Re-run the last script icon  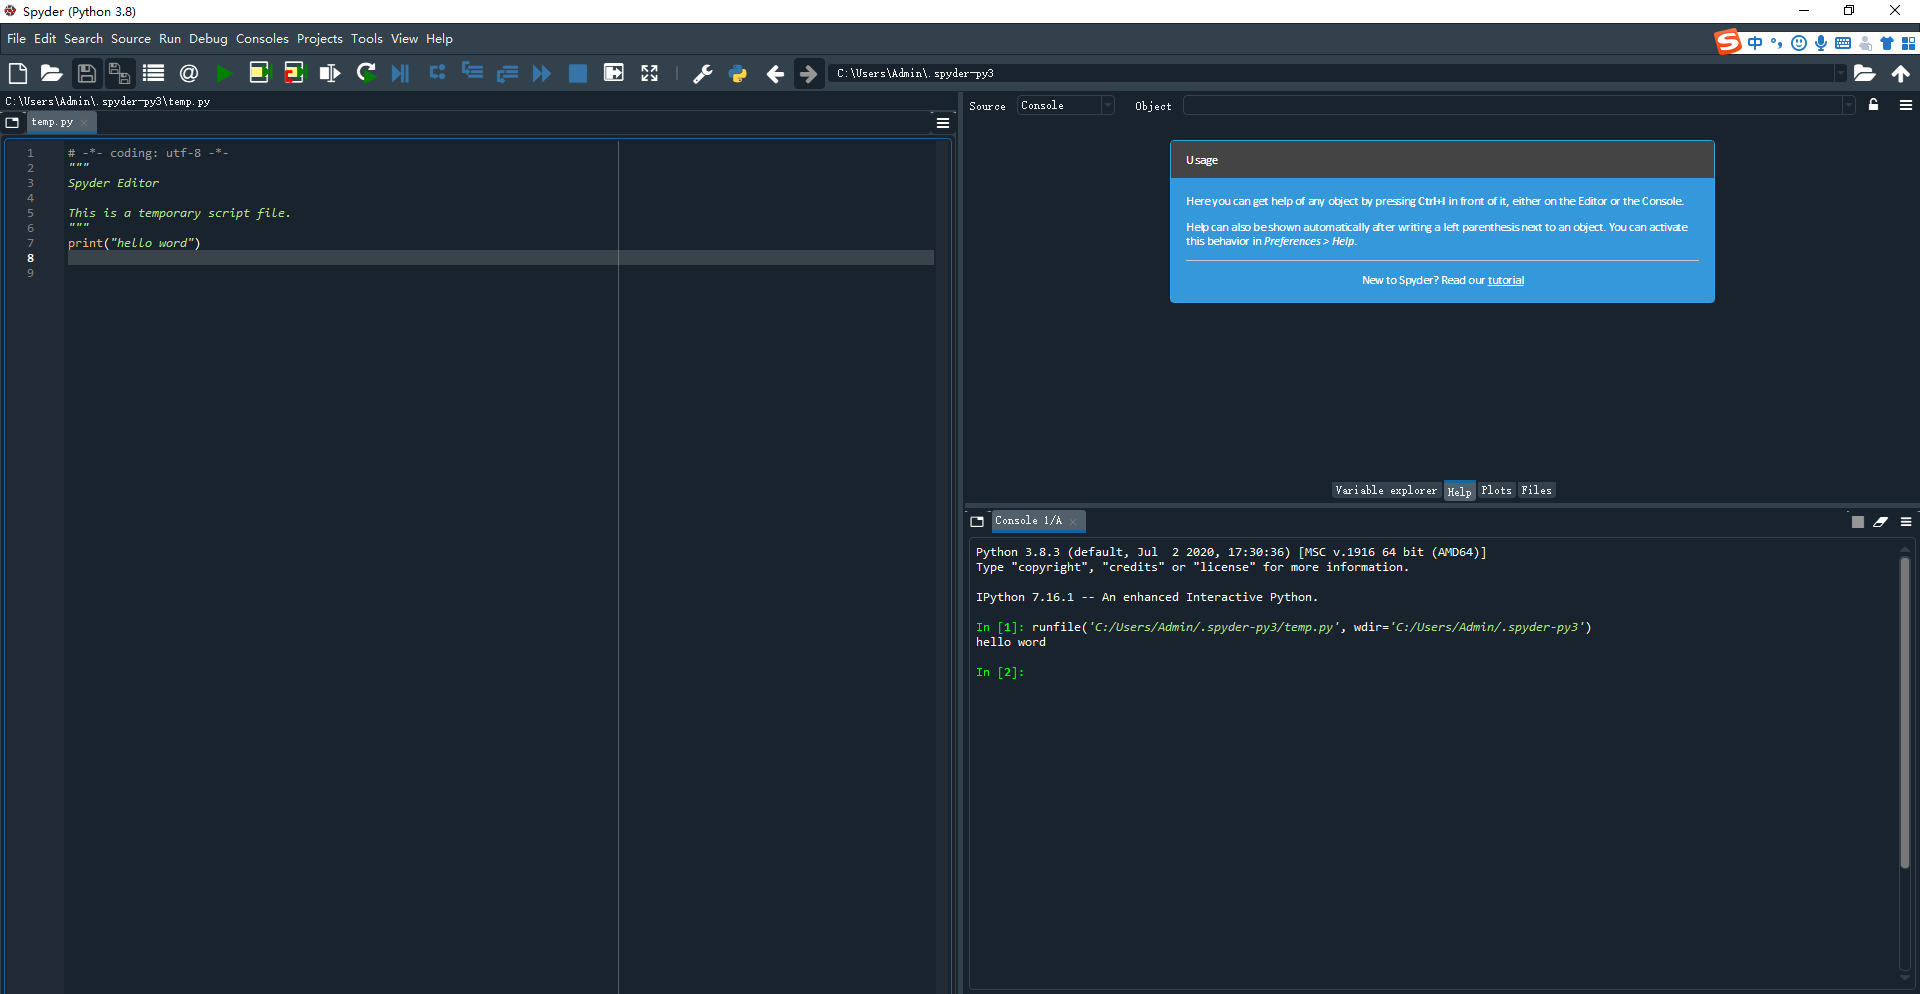tap(366, 73)
